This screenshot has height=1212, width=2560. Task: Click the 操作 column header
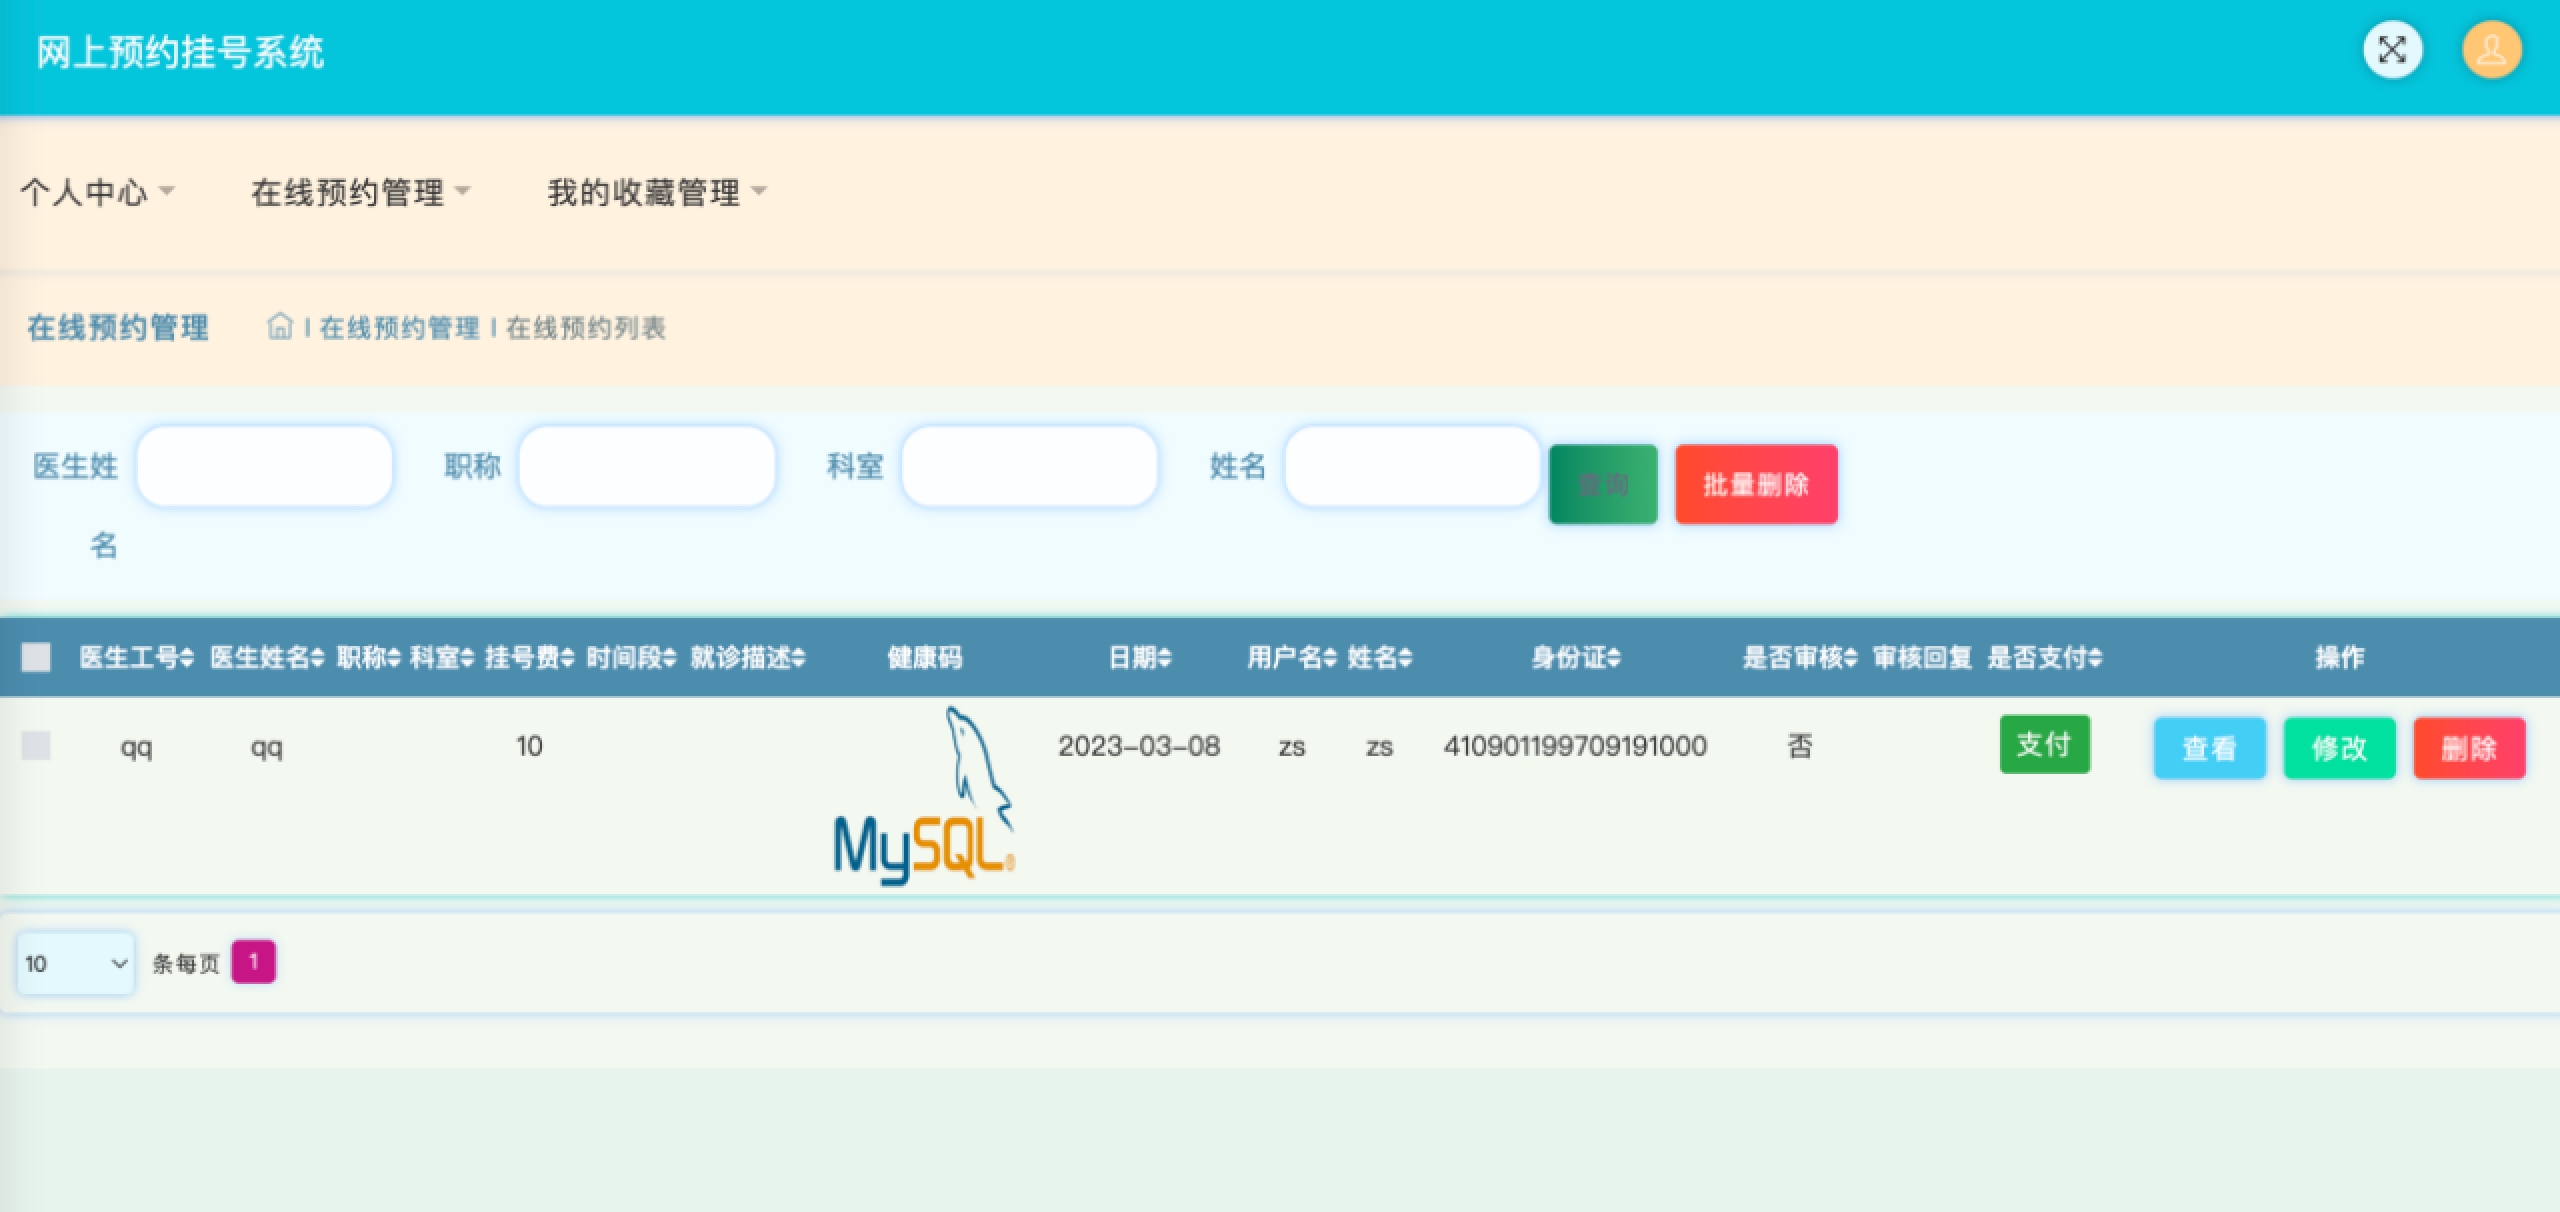point(2339,657)
